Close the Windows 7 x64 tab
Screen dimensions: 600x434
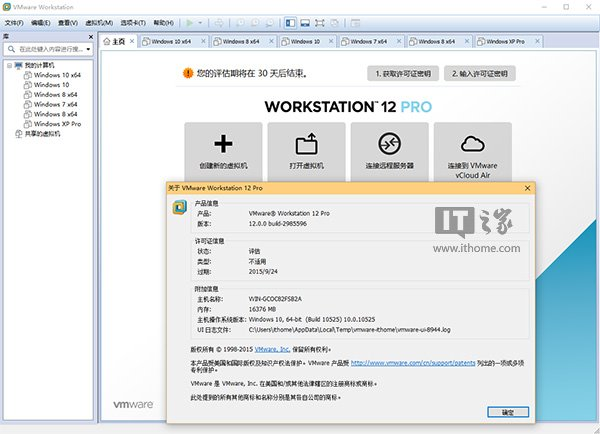click(399, 41)
